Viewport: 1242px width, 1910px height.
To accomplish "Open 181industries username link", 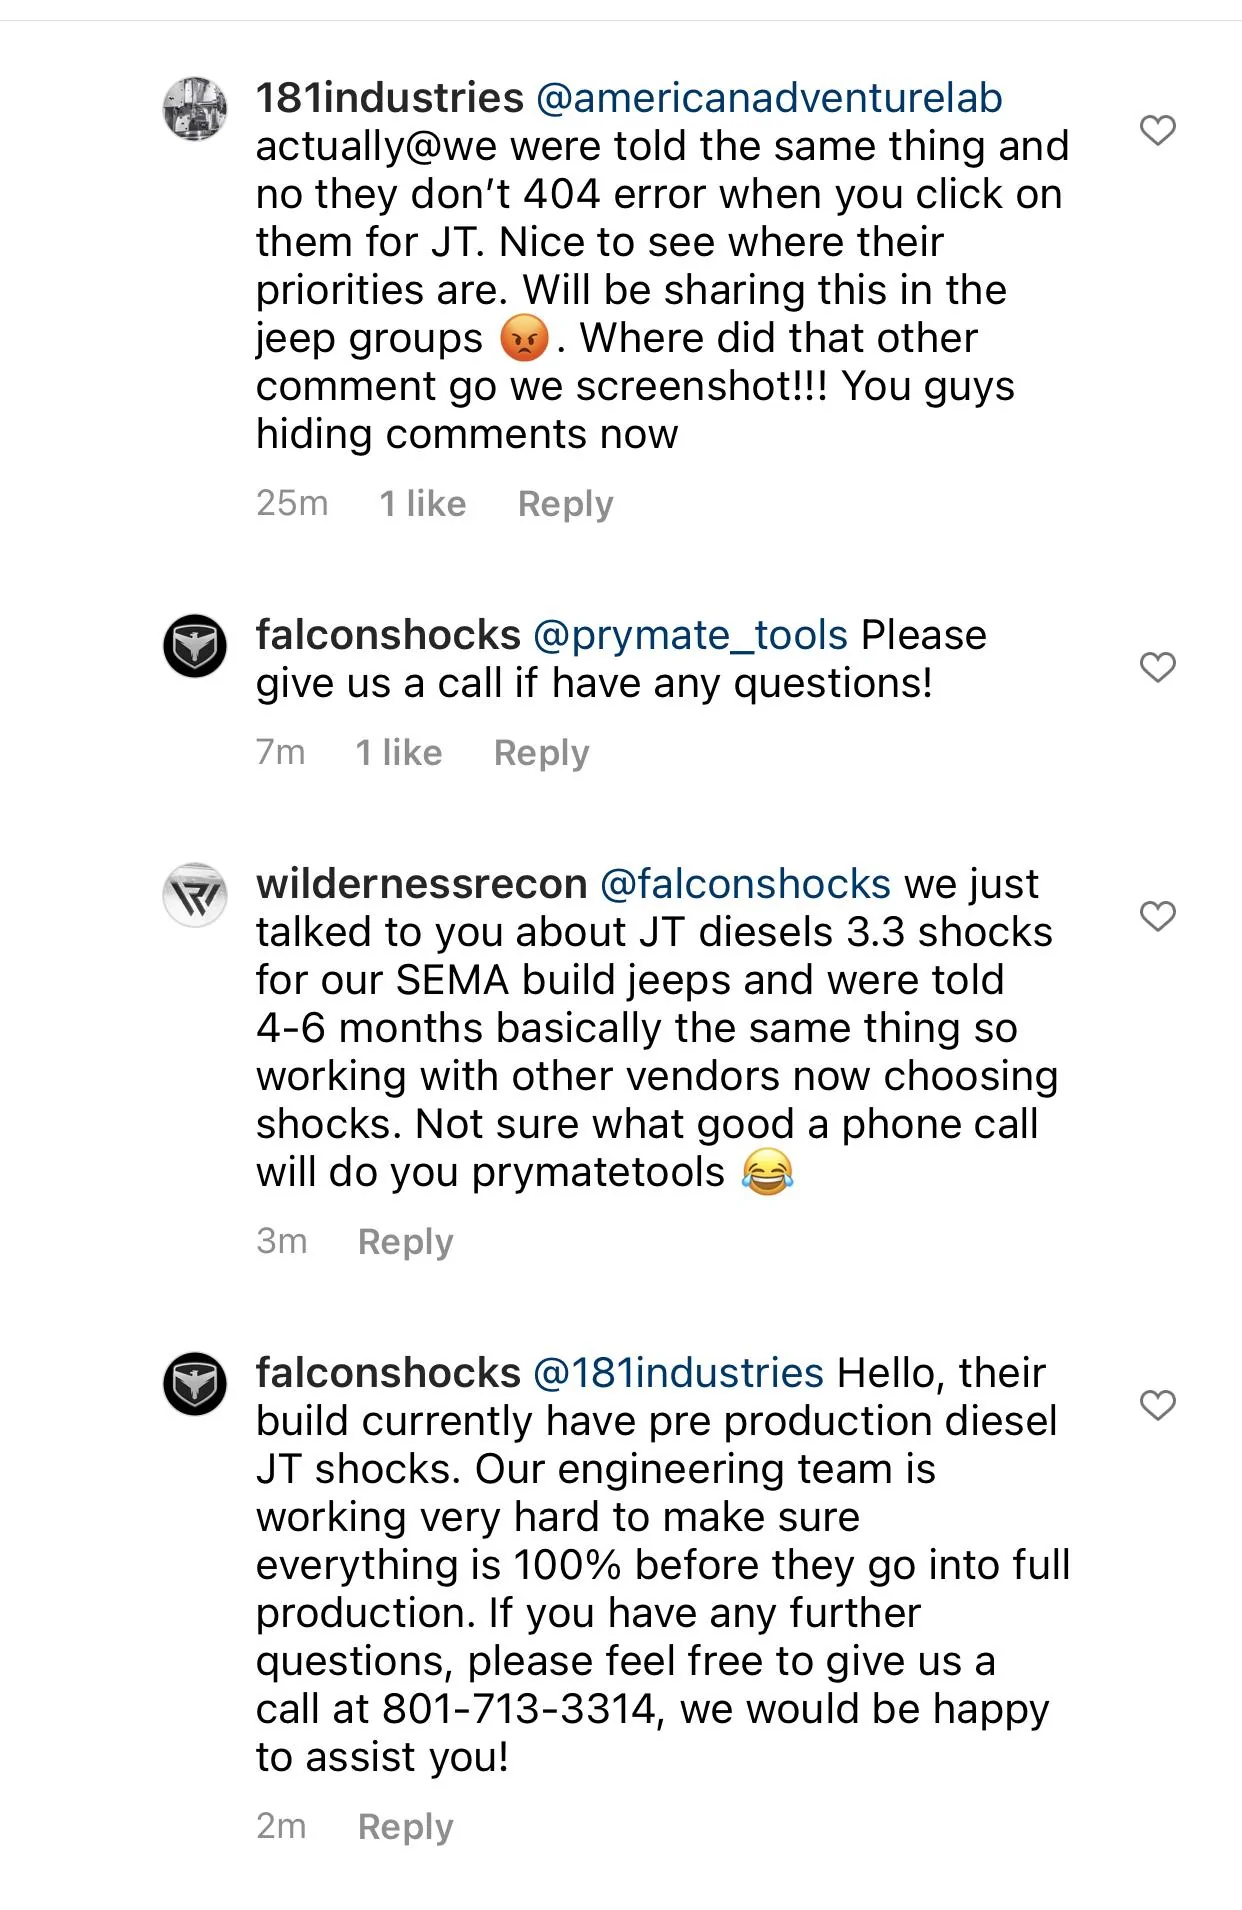I will [390, 98].
